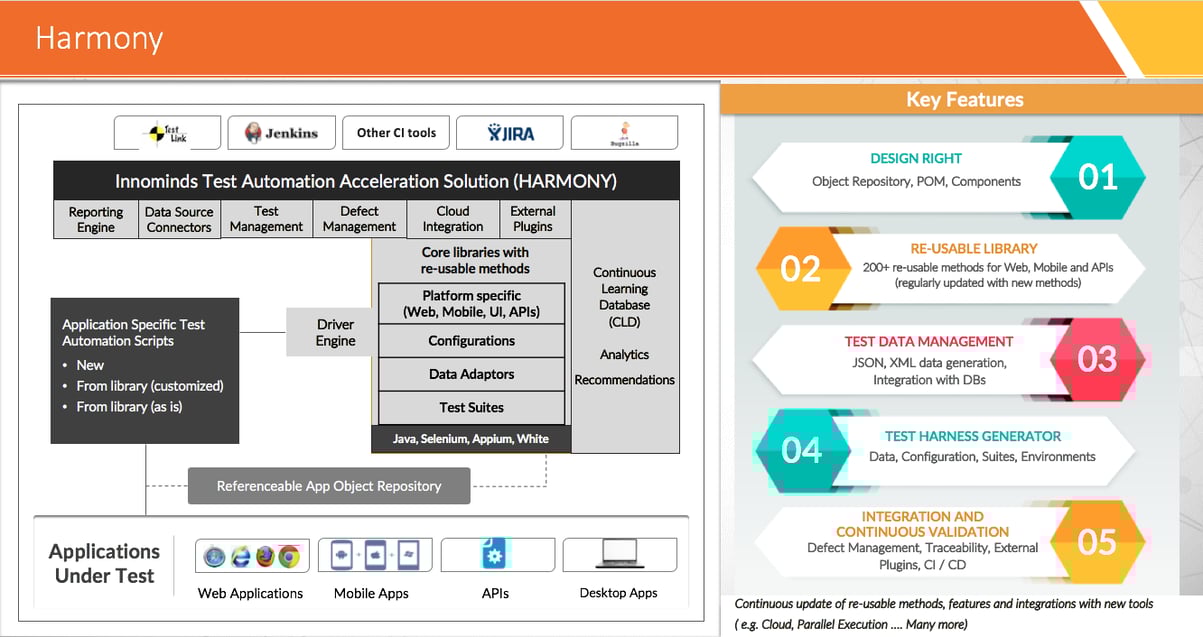Click the Internet Explorer icon

point(240,554)
